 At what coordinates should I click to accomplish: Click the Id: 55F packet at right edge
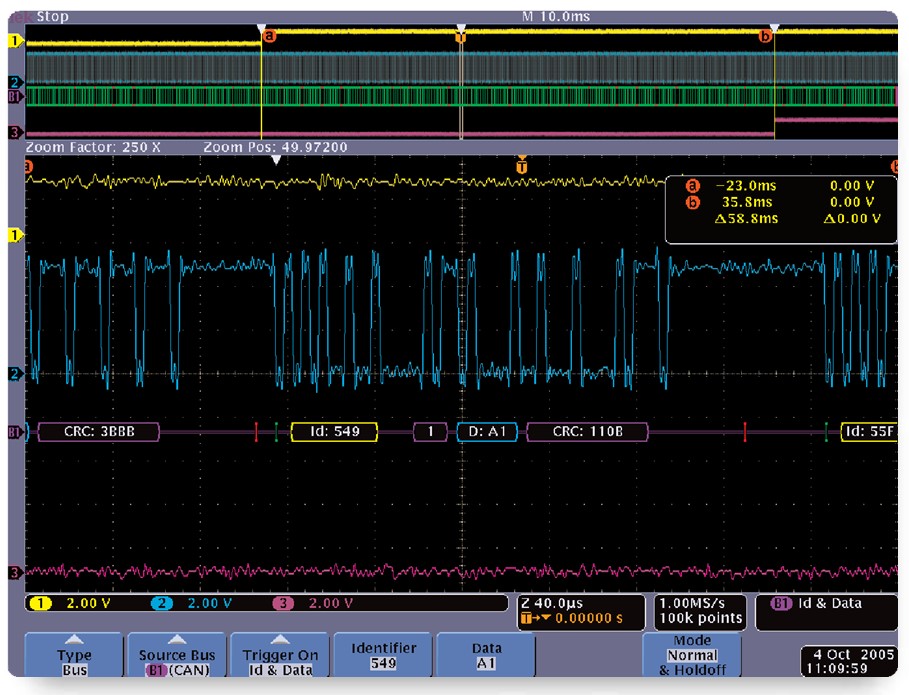click(x=867, y=432)
